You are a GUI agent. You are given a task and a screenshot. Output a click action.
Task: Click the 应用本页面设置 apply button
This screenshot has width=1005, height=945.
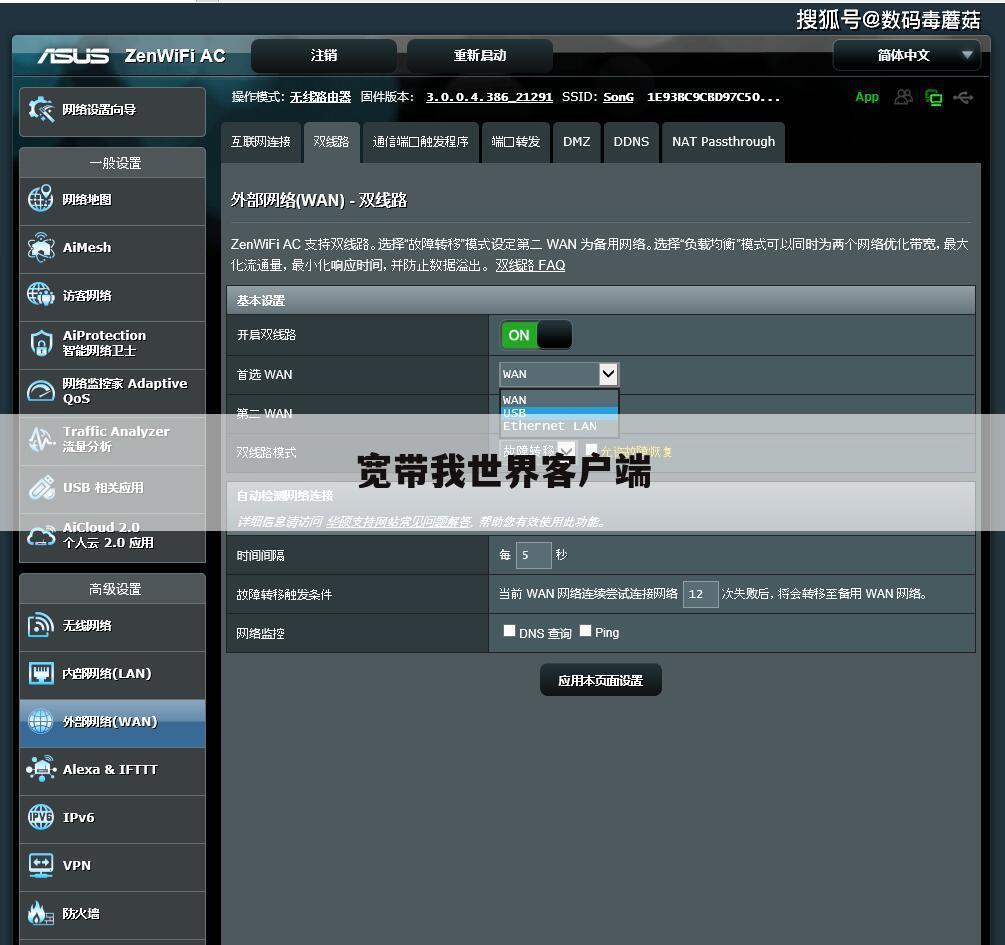click(x=601, y=680)
